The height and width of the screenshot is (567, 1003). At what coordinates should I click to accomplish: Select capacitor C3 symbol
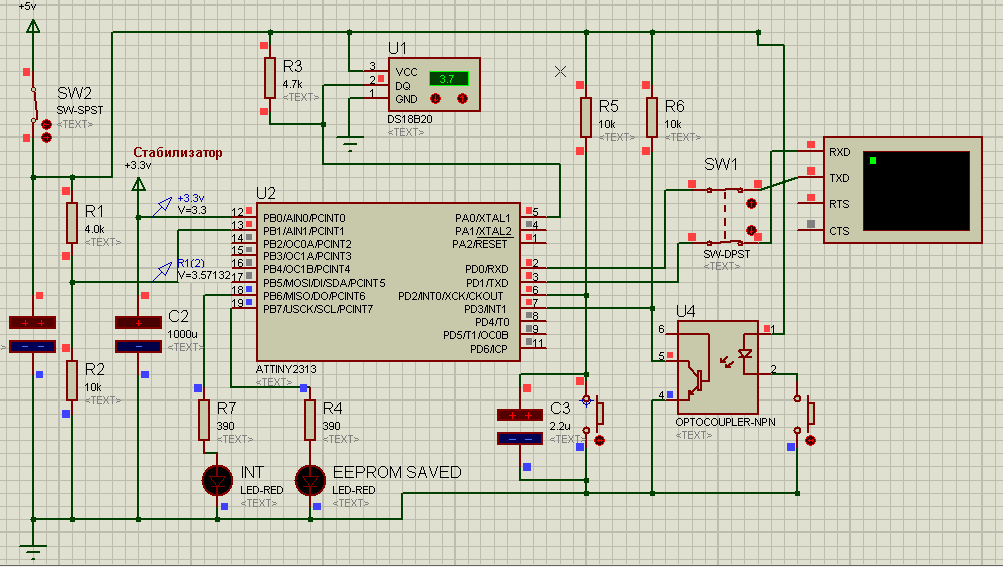point(520,427)
